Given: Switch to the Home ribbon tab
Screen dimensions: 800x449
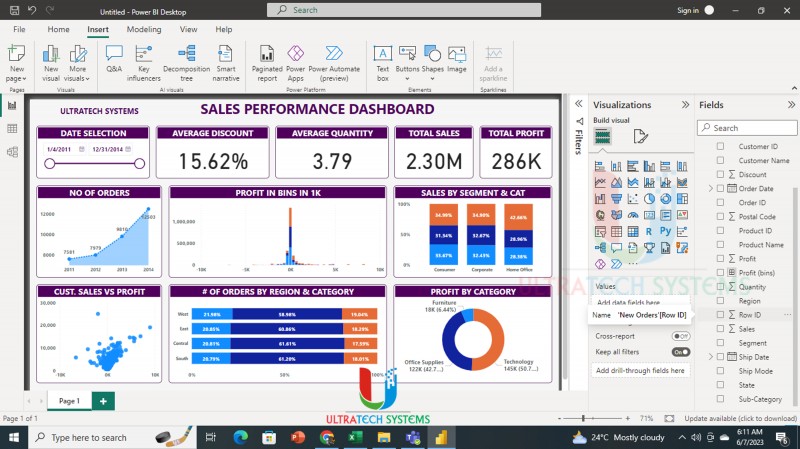Looking at the screenshot, I should coord(58,29).
